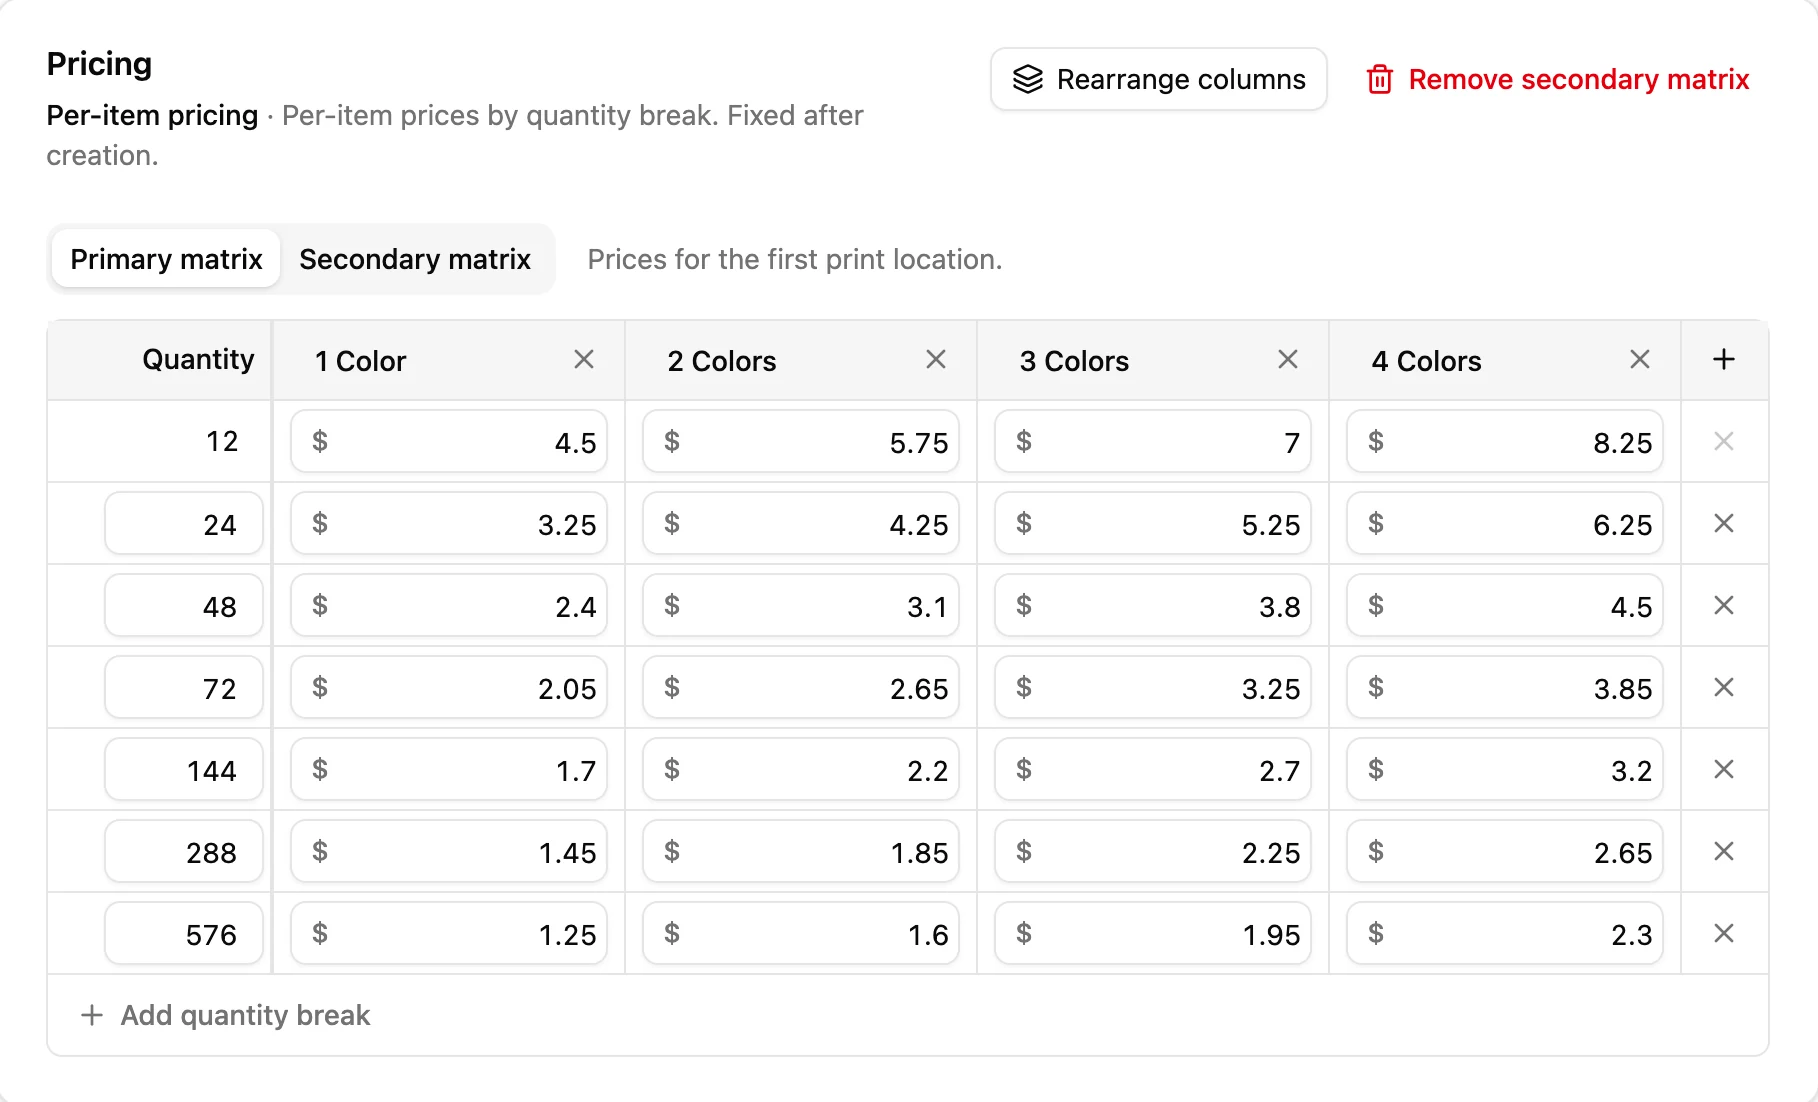Edit 3 Colors price 3.25 for quantity 72
The width and height of the screenshot is (1818, 1102).
pos(1153,688)
